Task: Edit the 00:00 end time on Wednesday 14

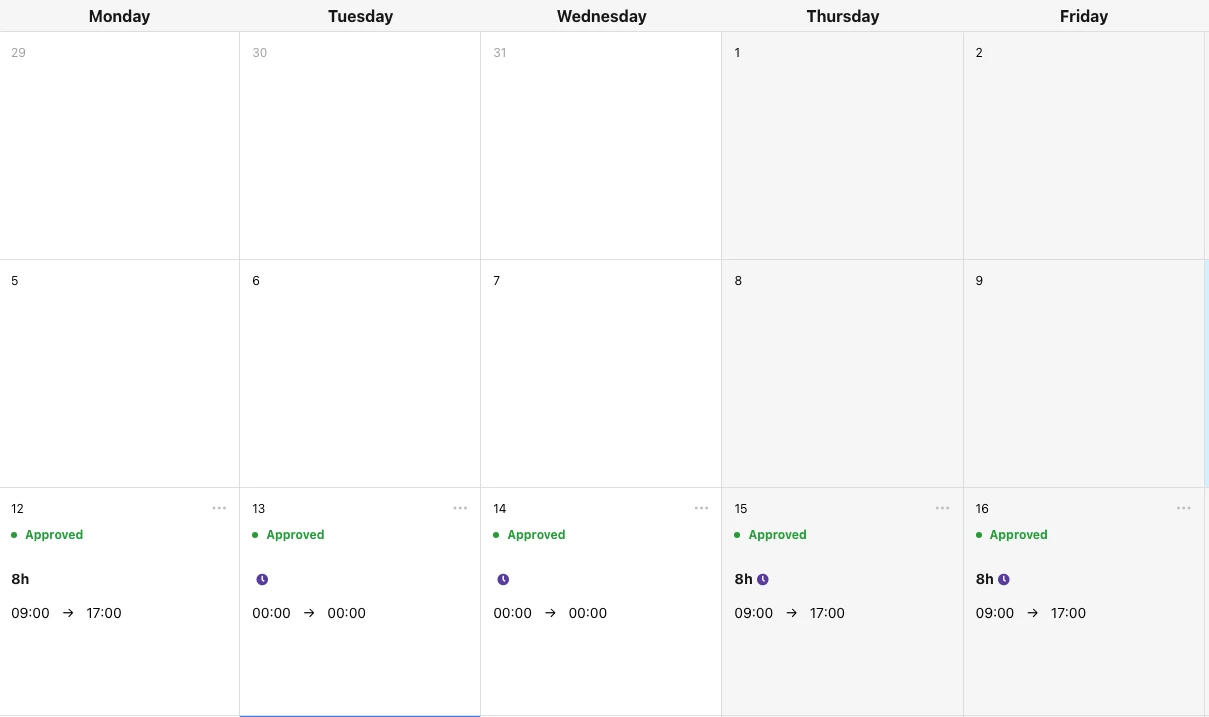Action: click(x=588, y=613)
